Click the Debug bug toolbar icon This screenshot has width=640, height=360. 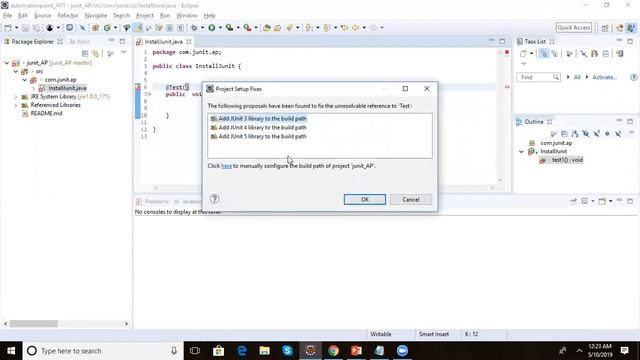click(194, 28)
